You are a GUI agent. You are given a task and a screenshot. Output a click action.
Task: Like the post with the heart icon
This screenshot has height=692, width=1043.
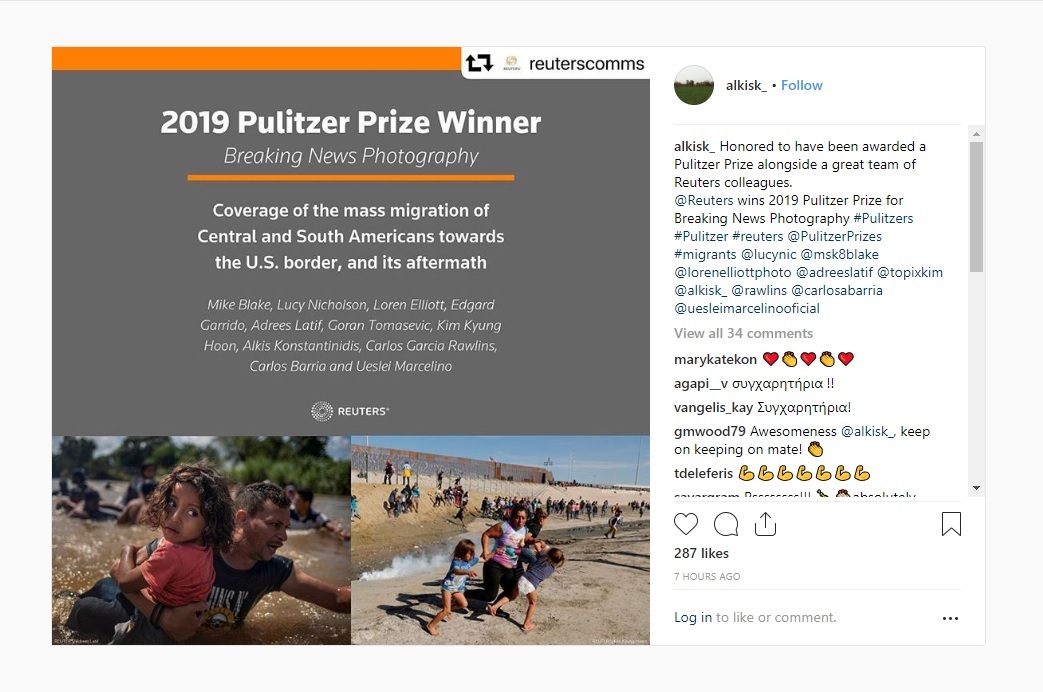click(686, 524)
